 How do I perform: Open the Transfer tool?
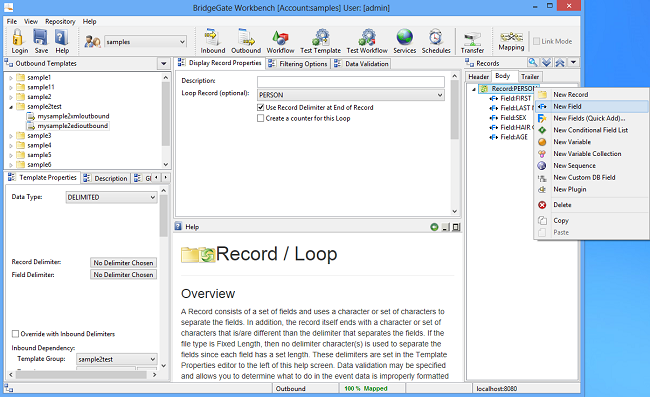click(x=472, y=42)
